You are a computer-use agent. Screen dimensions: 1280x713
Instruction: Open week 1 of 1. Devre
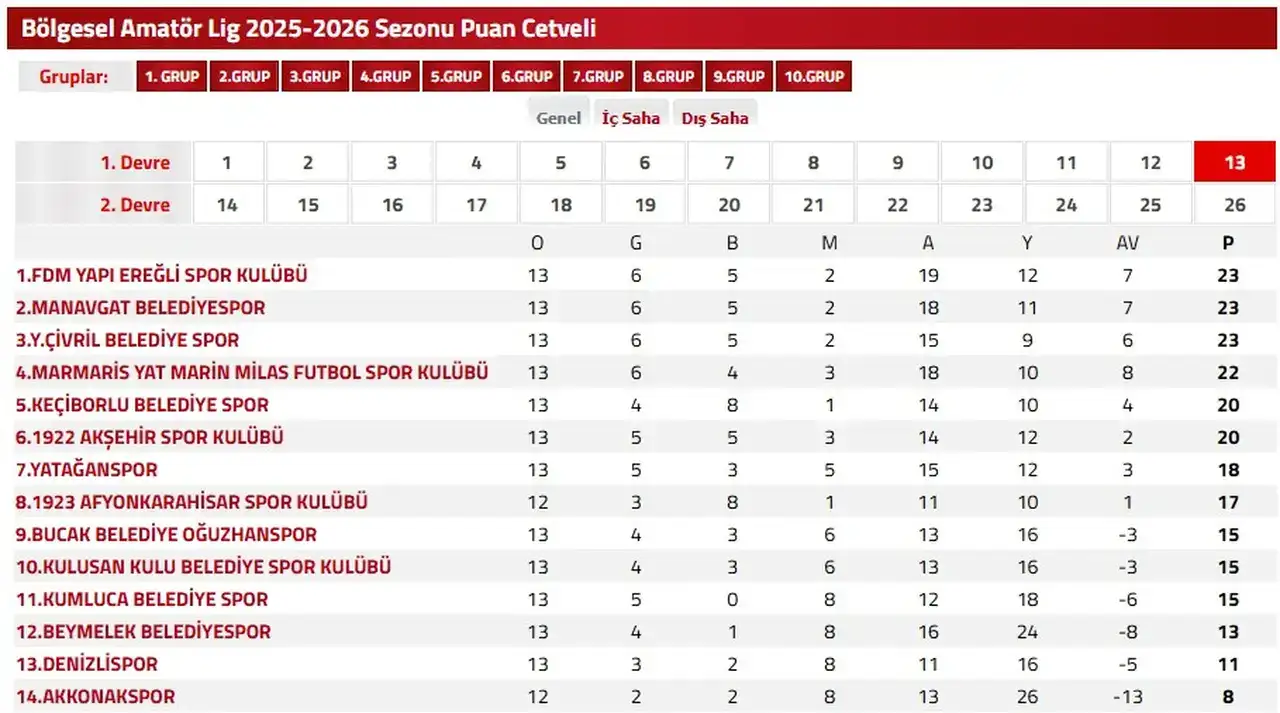pyautogui.click(x=228, y=161)
